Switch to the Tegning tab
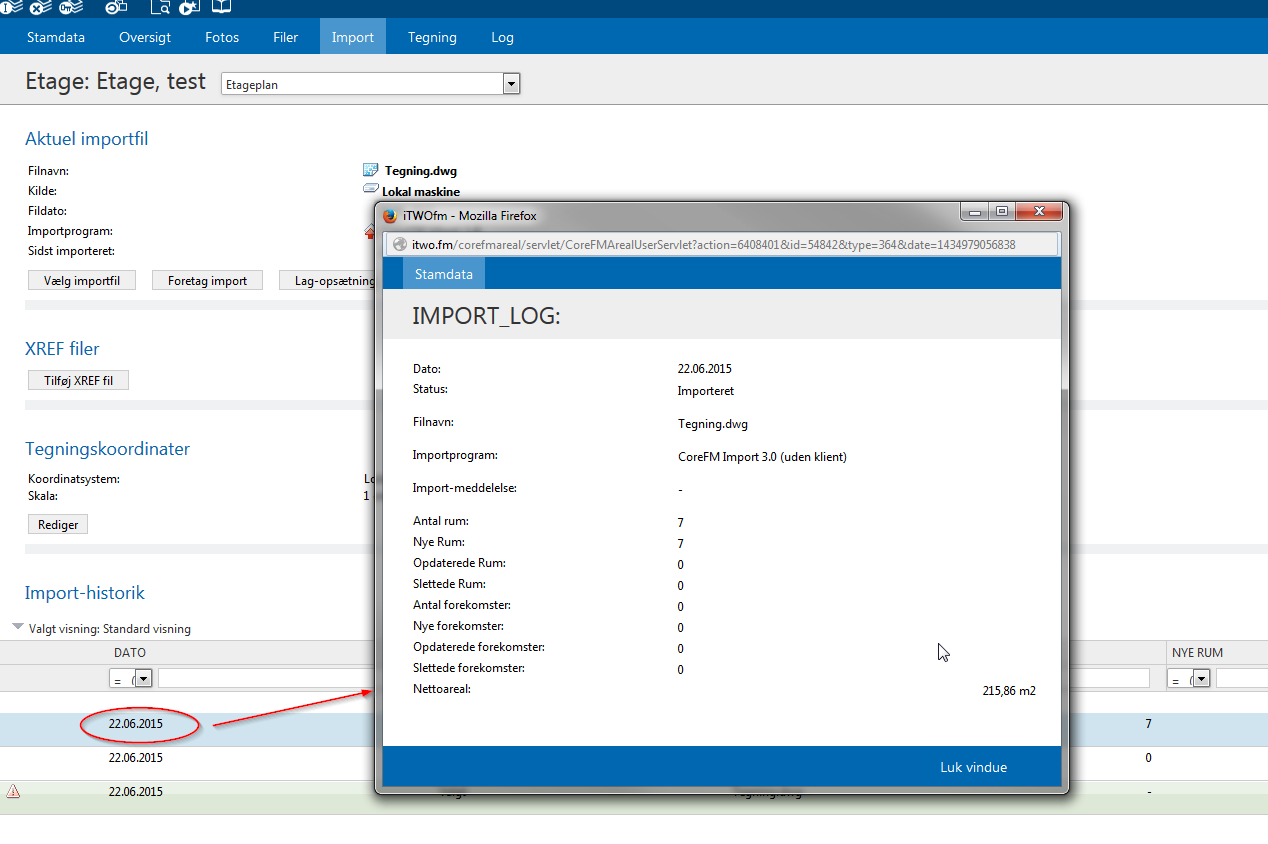The image size is (1268, 844). click(x=432, y=37)
